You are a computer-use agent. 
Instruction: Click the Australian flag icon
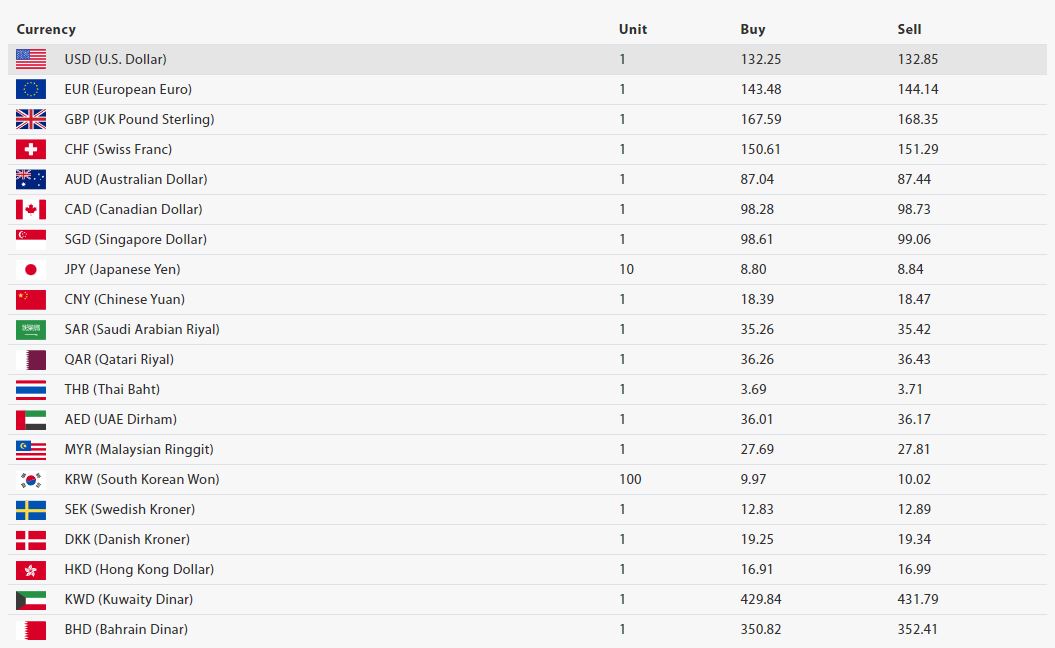31,180
